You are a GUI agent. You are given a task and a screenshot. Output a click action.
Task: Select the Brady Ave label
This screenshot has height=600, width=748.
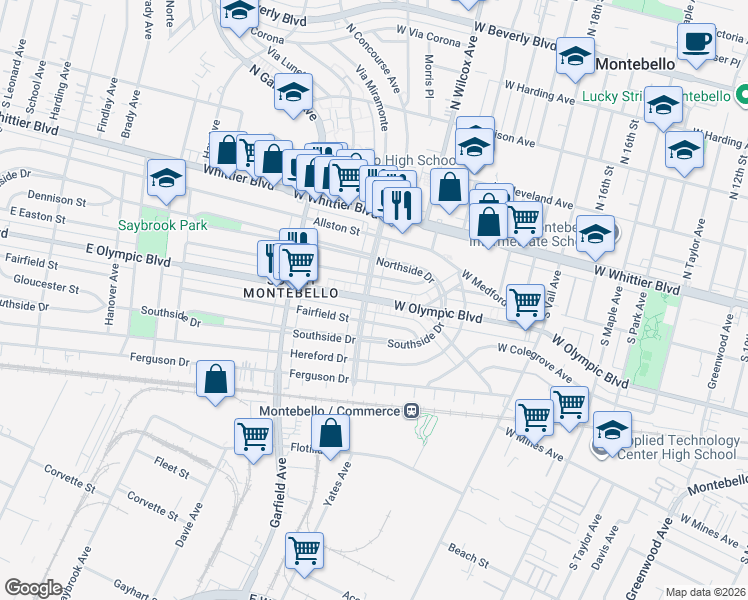[131, 114]
